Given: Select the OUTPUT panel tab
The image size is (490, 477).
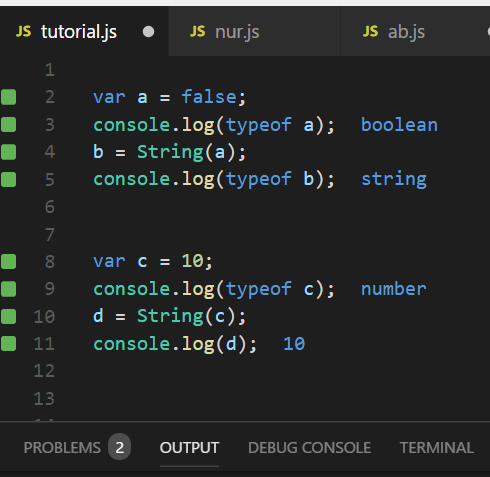Looking at the screenshot, I should (x=189, y=447).
